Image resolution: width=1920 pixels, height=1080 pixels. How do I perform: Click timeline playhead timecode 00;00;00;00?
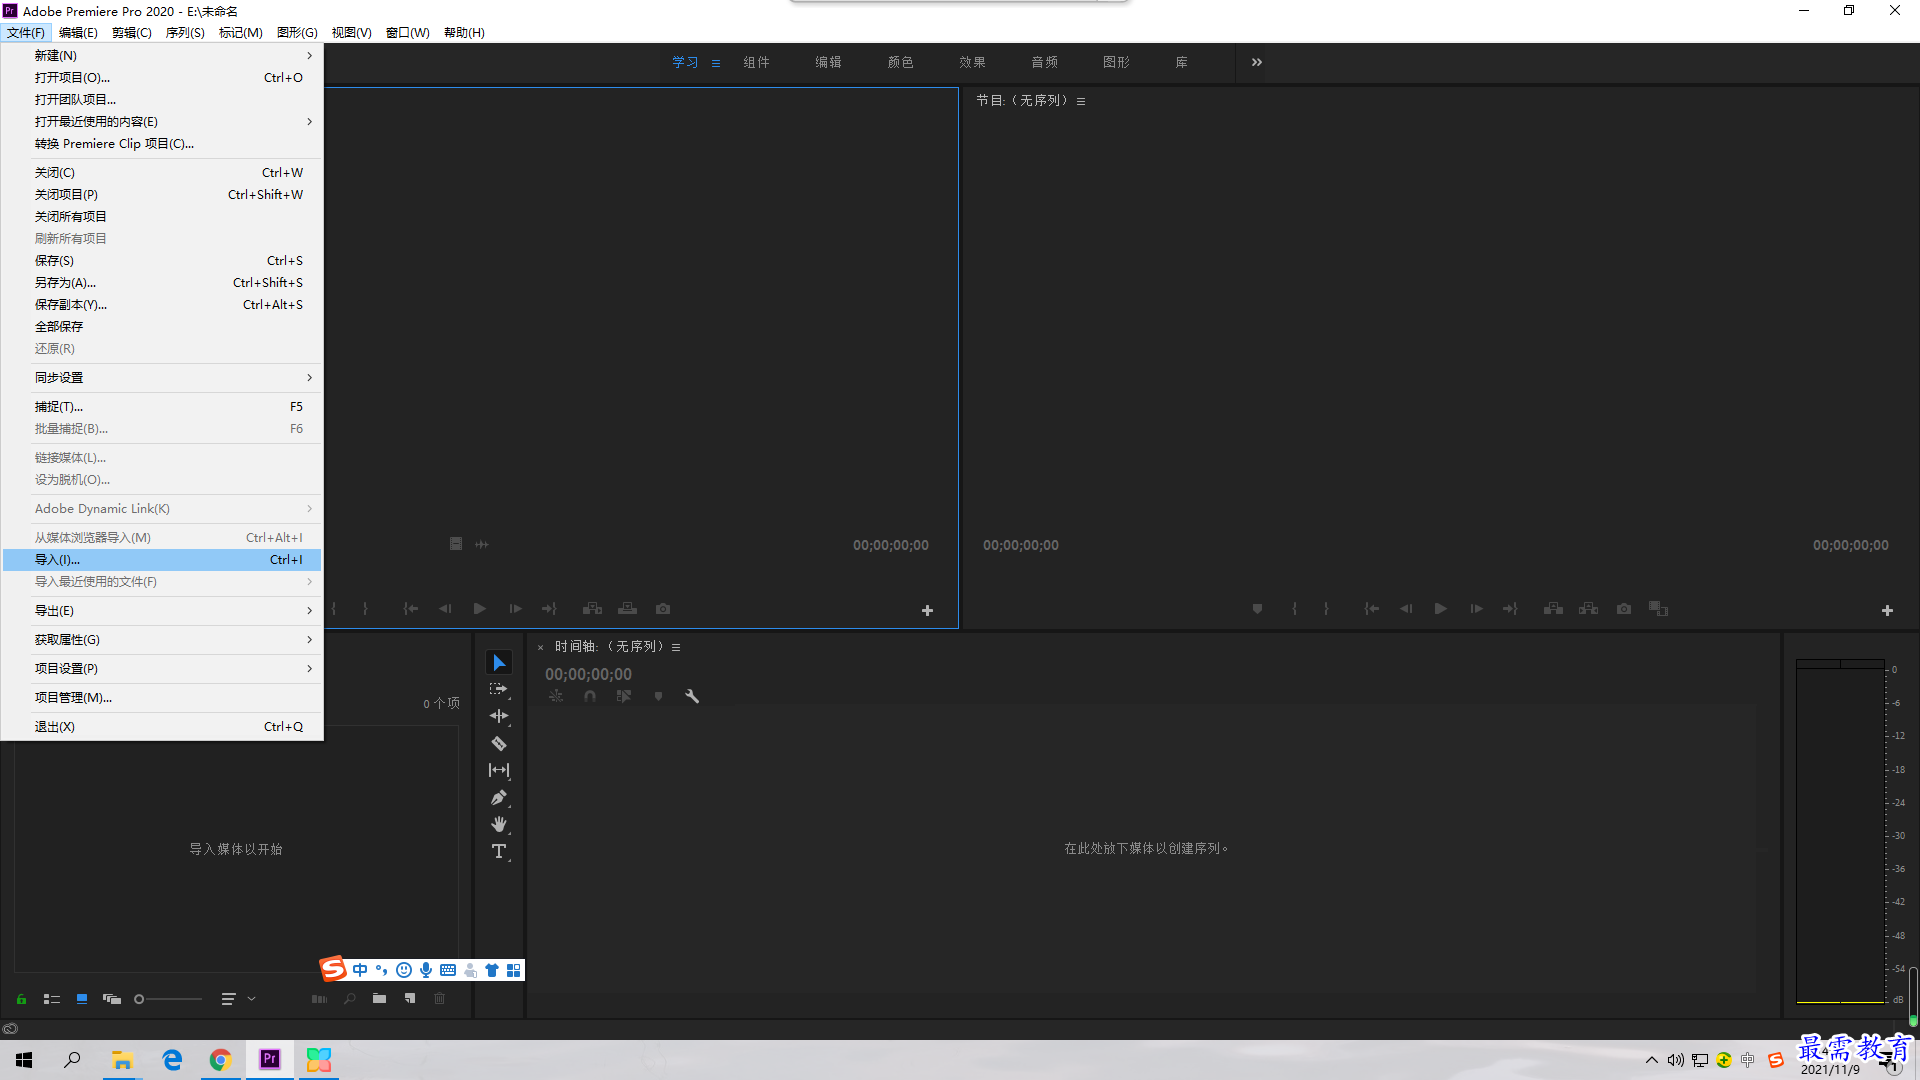point(588,674)
